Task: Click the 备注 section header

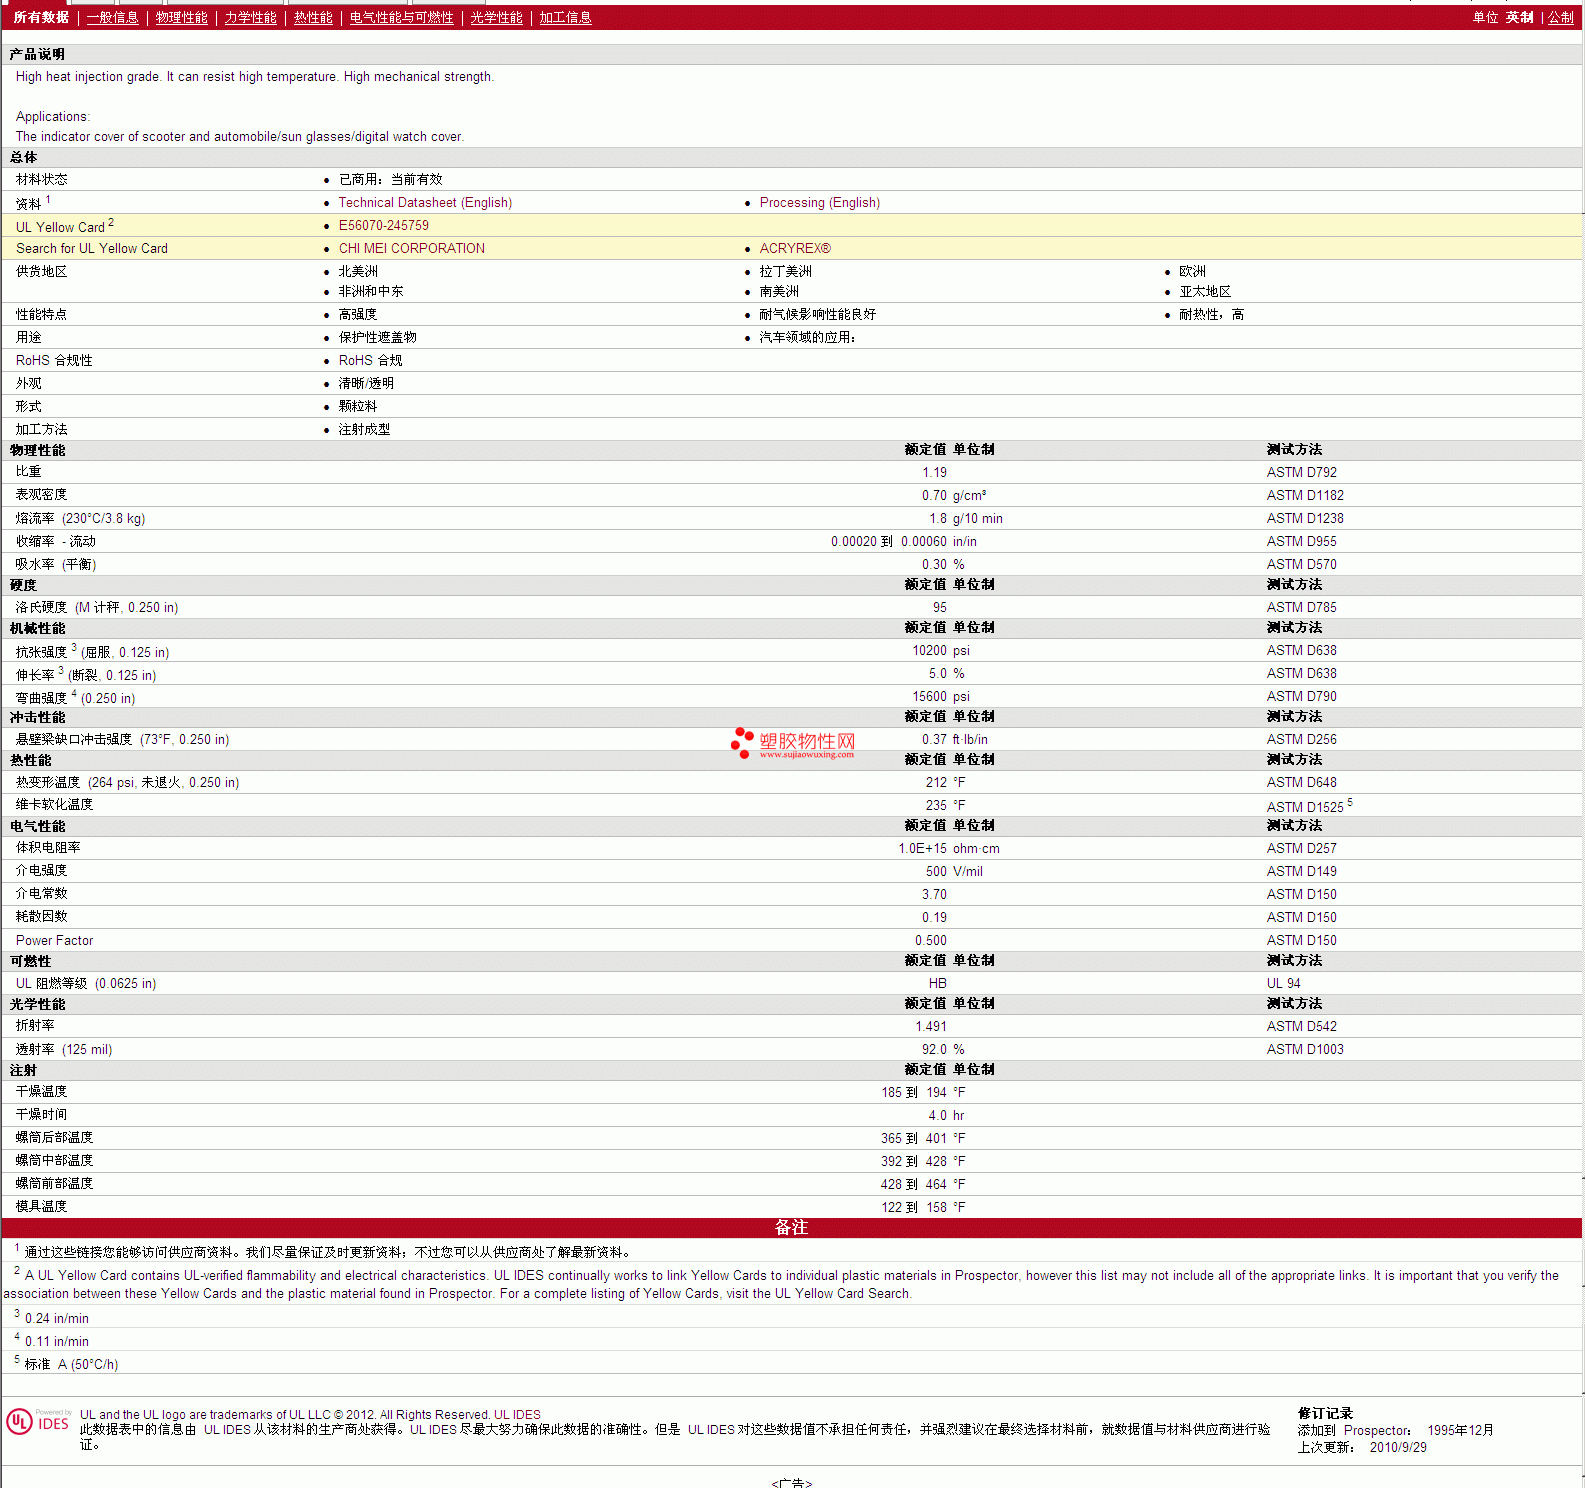Action: (x=792, y=1227)
